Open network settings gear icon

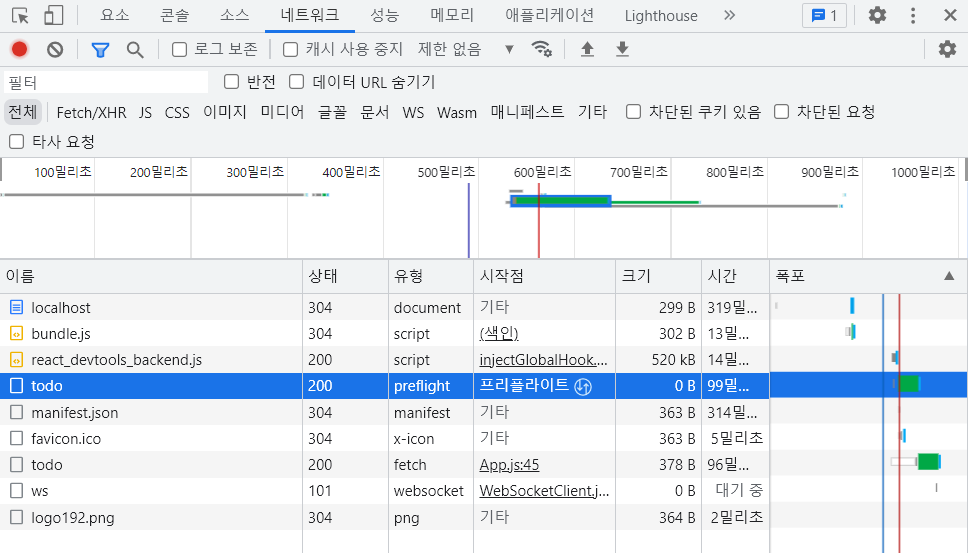[x=947, y=49]
